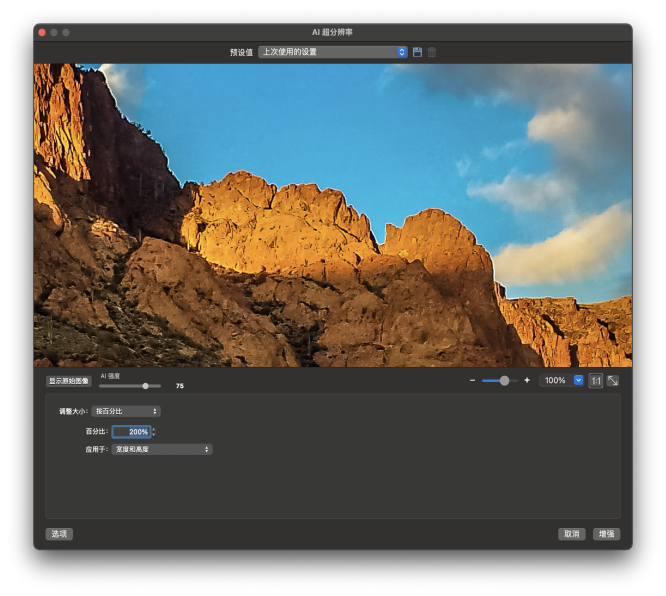Click the 取消 cancel button
The width and height of the screenshot is (666, 596).
point(571,534)
